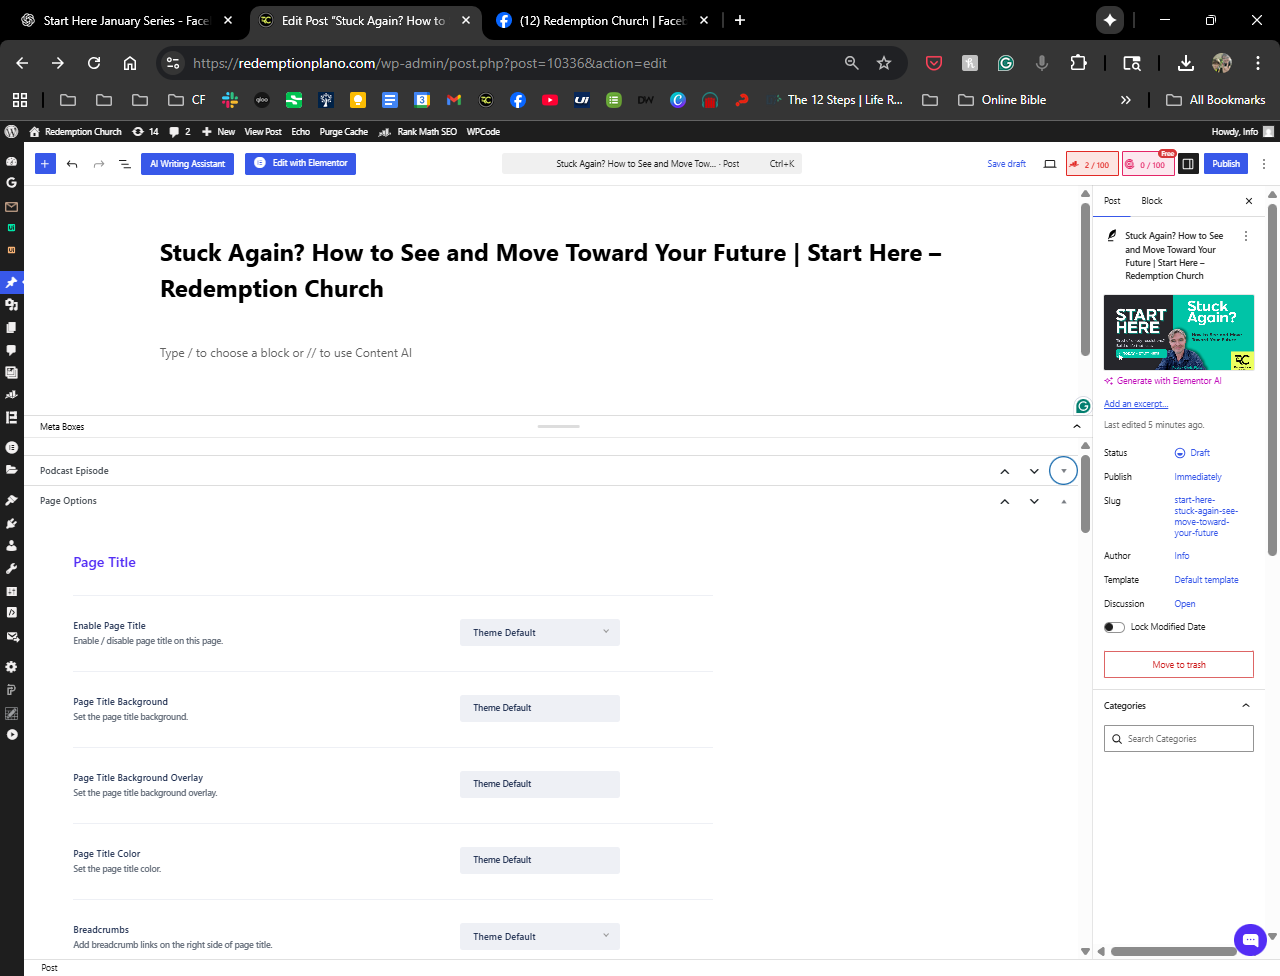Viewport: 1280px width, 976px height.
Task: Click the undo arrow in editor toolbar
Action: click(72, 164)
